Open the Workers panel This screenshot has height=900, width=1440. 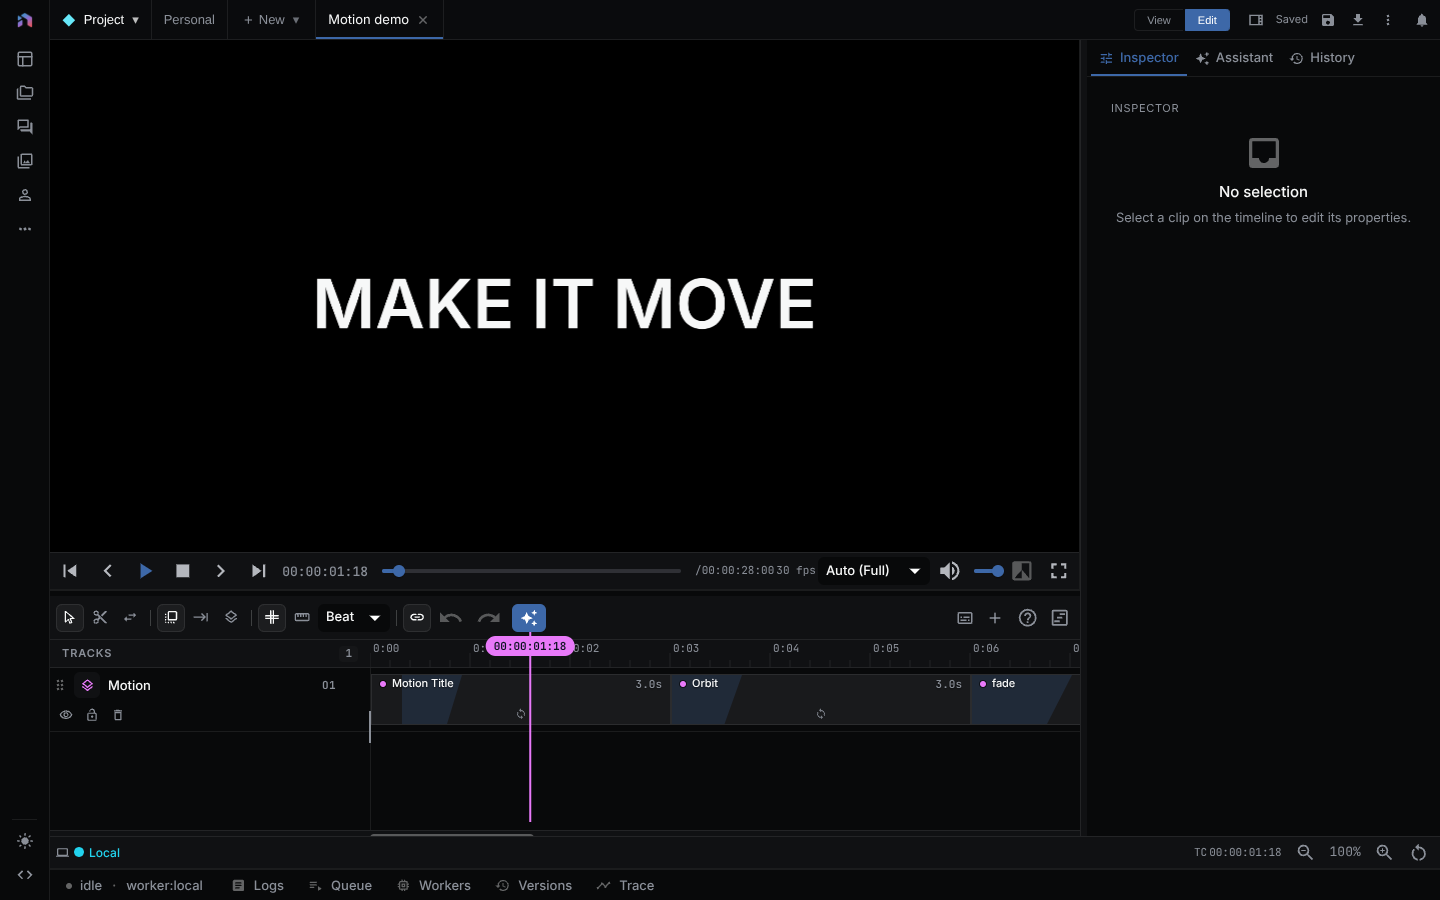(x=434, y=886)
